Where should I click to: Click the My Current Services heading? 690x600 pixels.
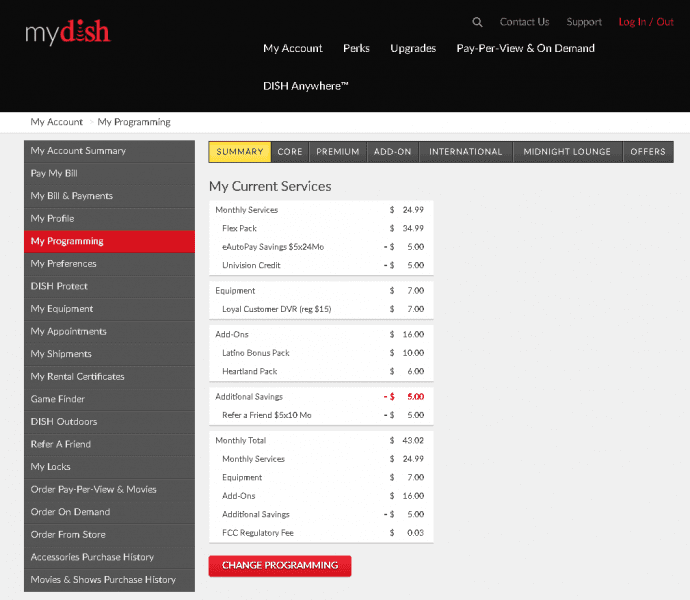point(270,186)
